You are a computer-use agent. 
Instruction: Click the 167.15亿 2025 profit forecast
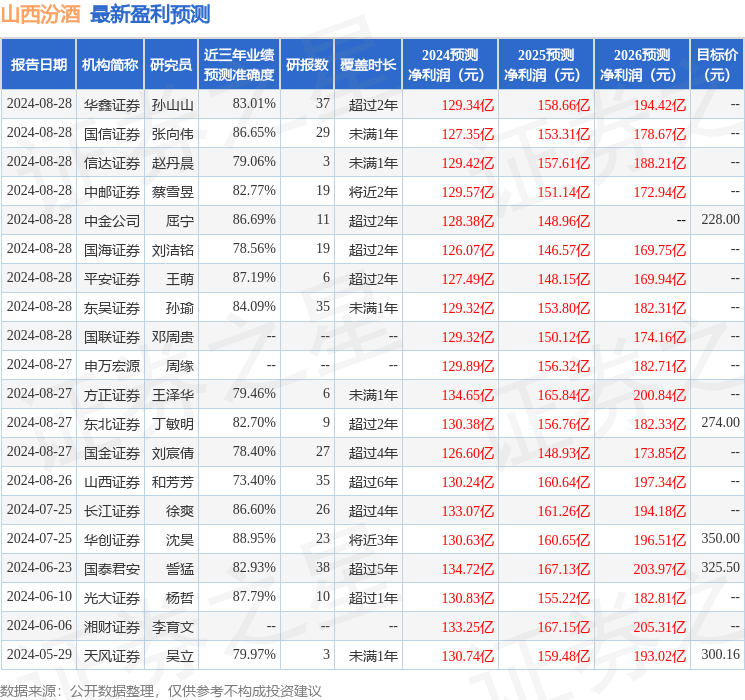(564, 627)
